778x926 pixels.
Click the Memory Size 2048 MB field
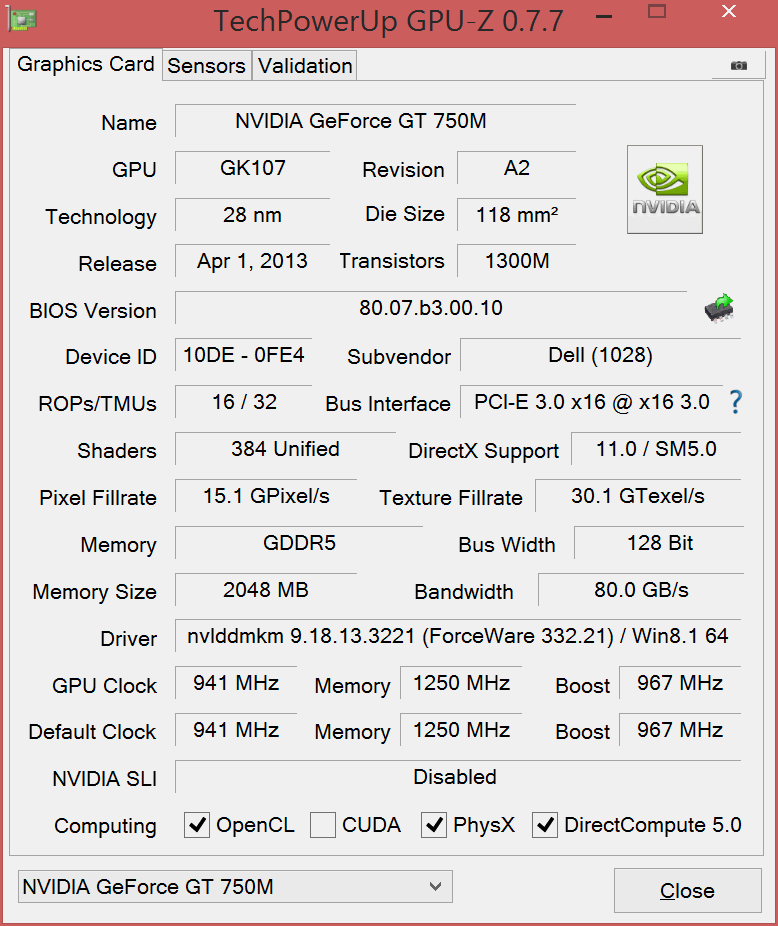coord(266,590)
